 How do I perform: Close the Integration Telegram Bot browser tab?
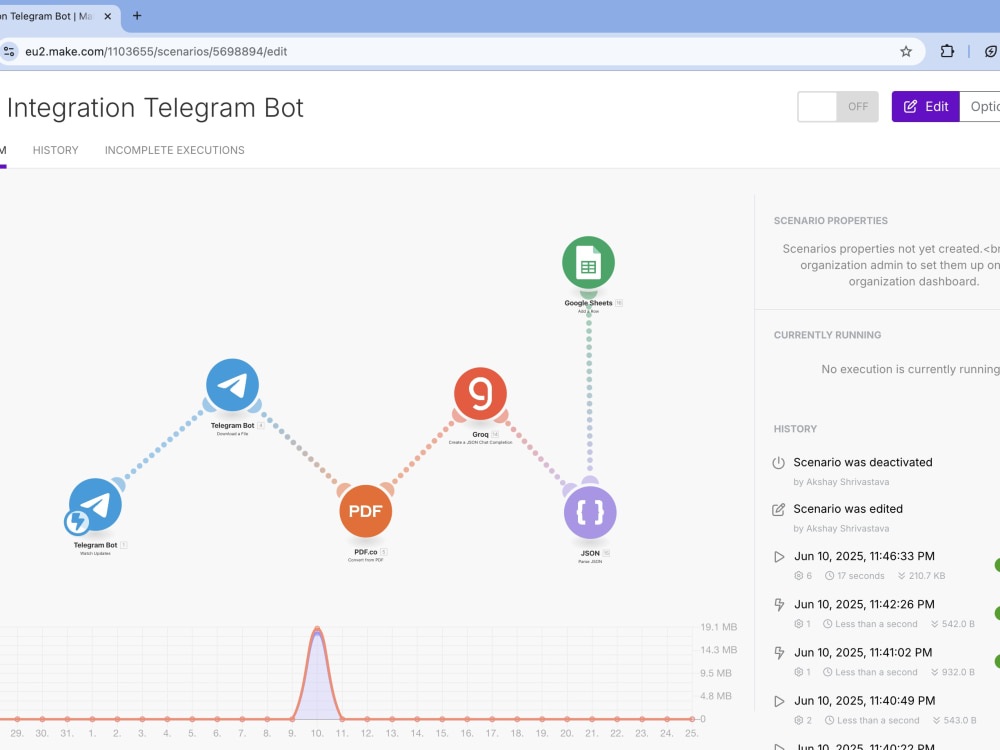tap(108, 16)
